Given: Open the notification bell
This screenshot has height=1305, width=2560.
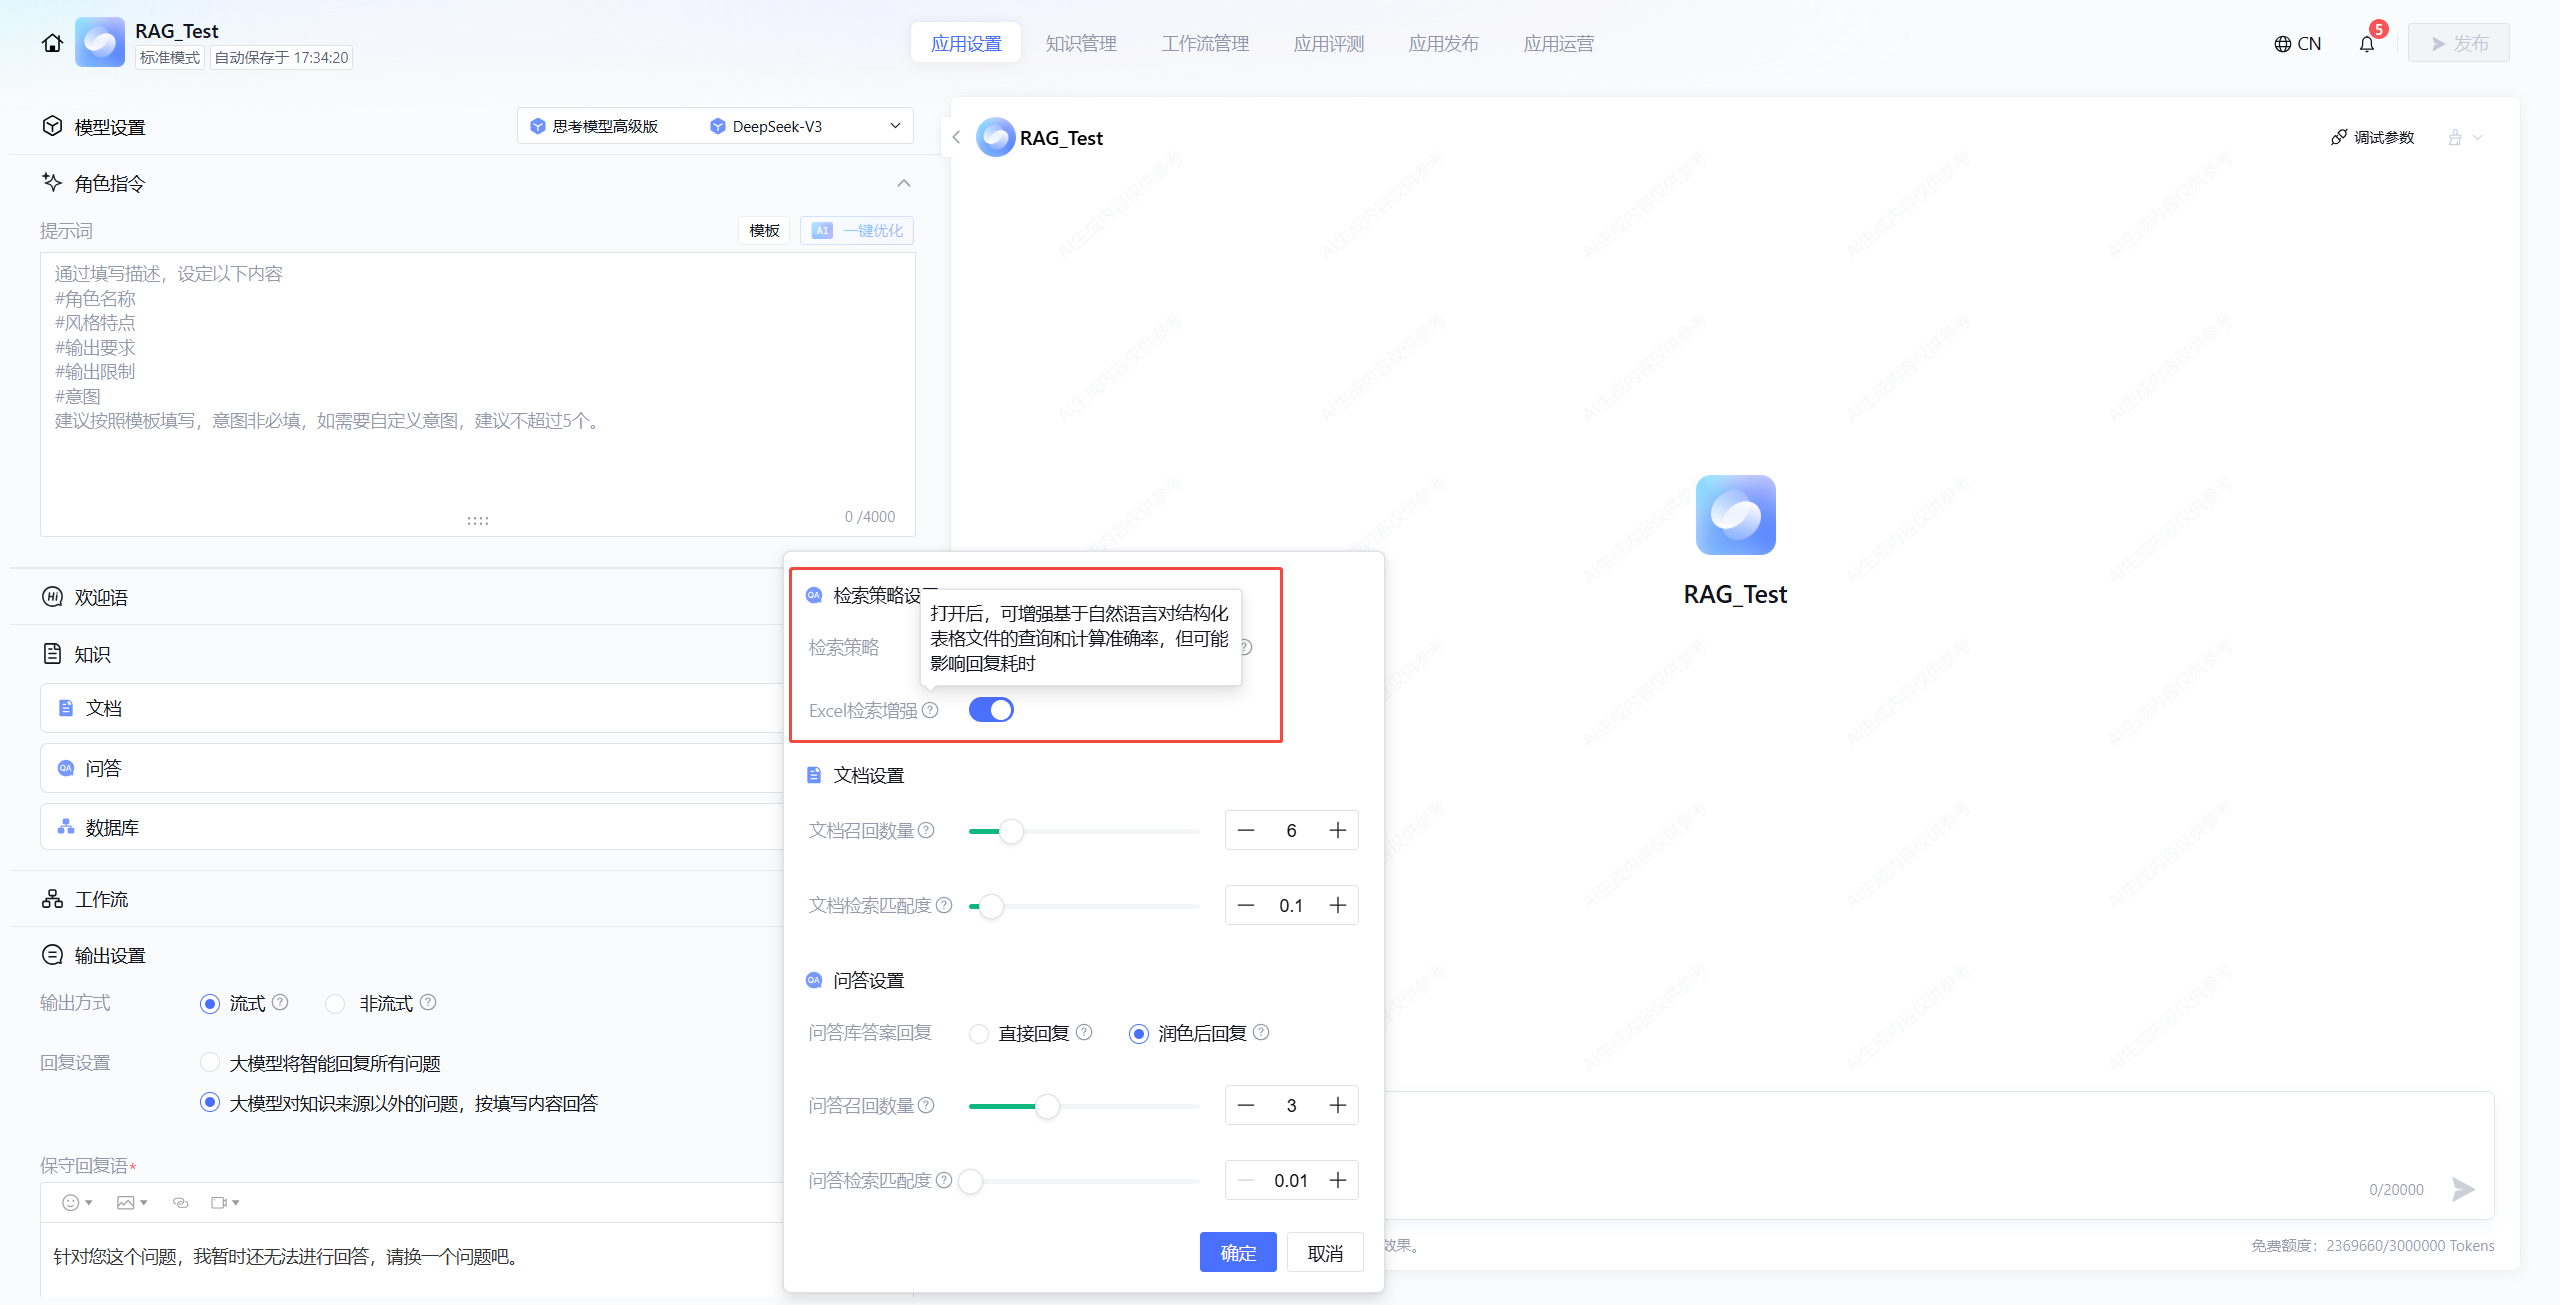Looking at the screenshot, I should pyautogui.click(x=2366, y=44).
